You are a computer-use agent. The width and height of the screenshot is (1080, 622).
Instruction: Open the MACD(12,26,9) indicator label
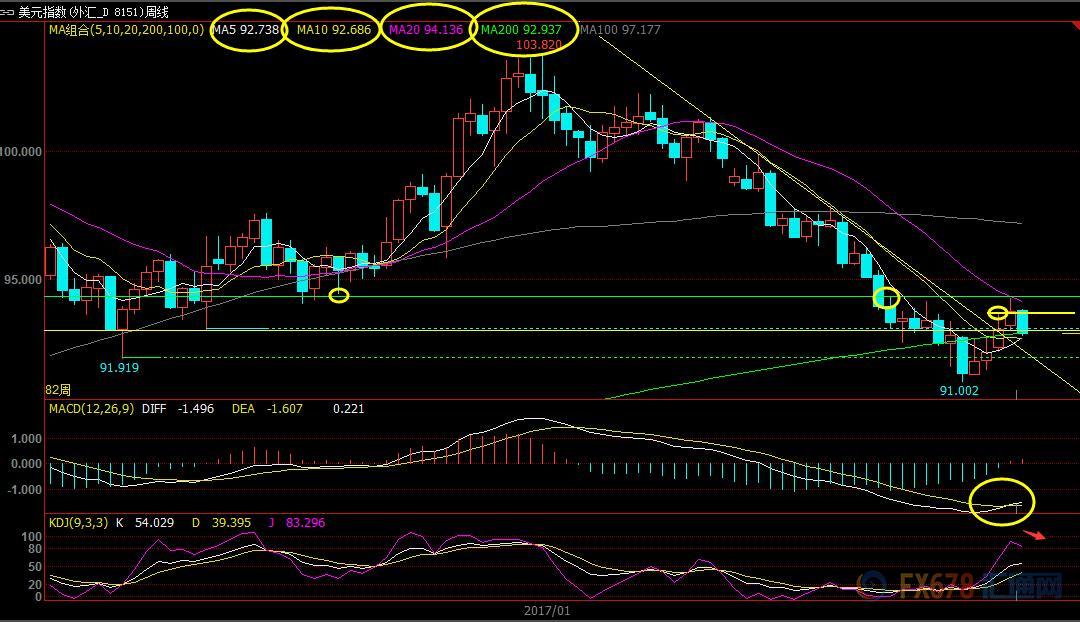pyautogui.click(x=92, y=408)
